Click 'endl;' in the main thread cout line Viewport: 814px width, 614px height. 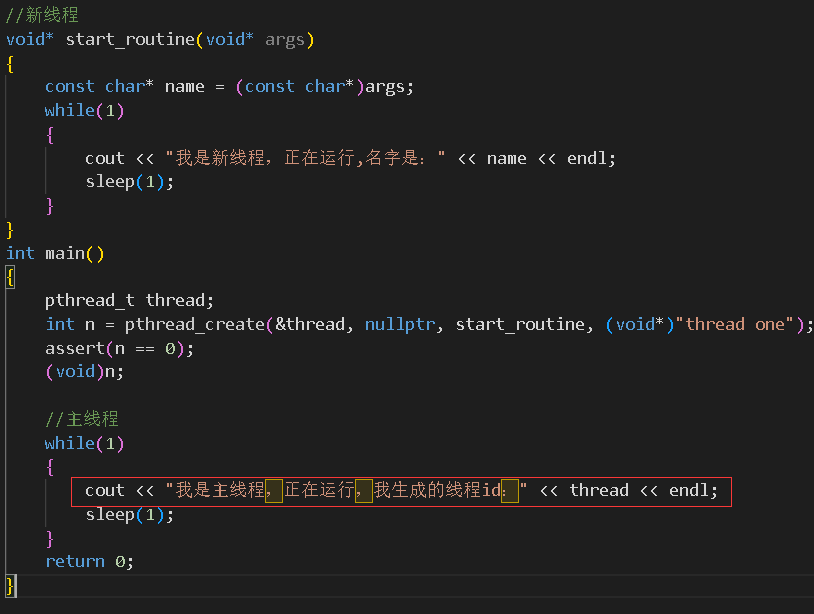(x=693, y=490)
